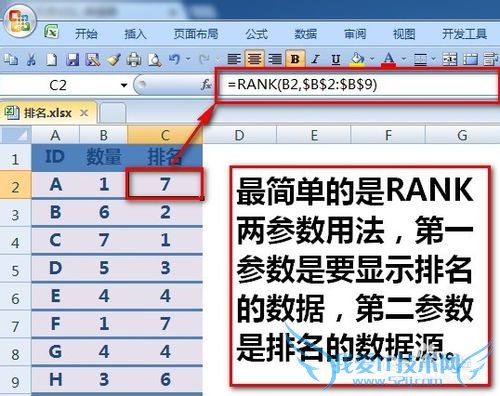Undo the last action with the blue arrow
The image size is (500, 396).
coord(174,59)
